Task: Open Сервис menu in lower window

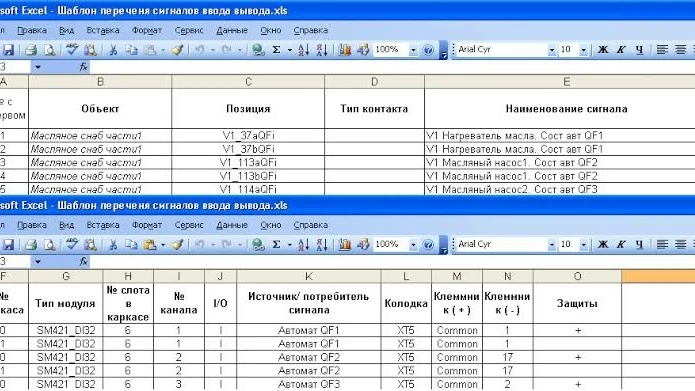Action: click(x=189, y=225)
